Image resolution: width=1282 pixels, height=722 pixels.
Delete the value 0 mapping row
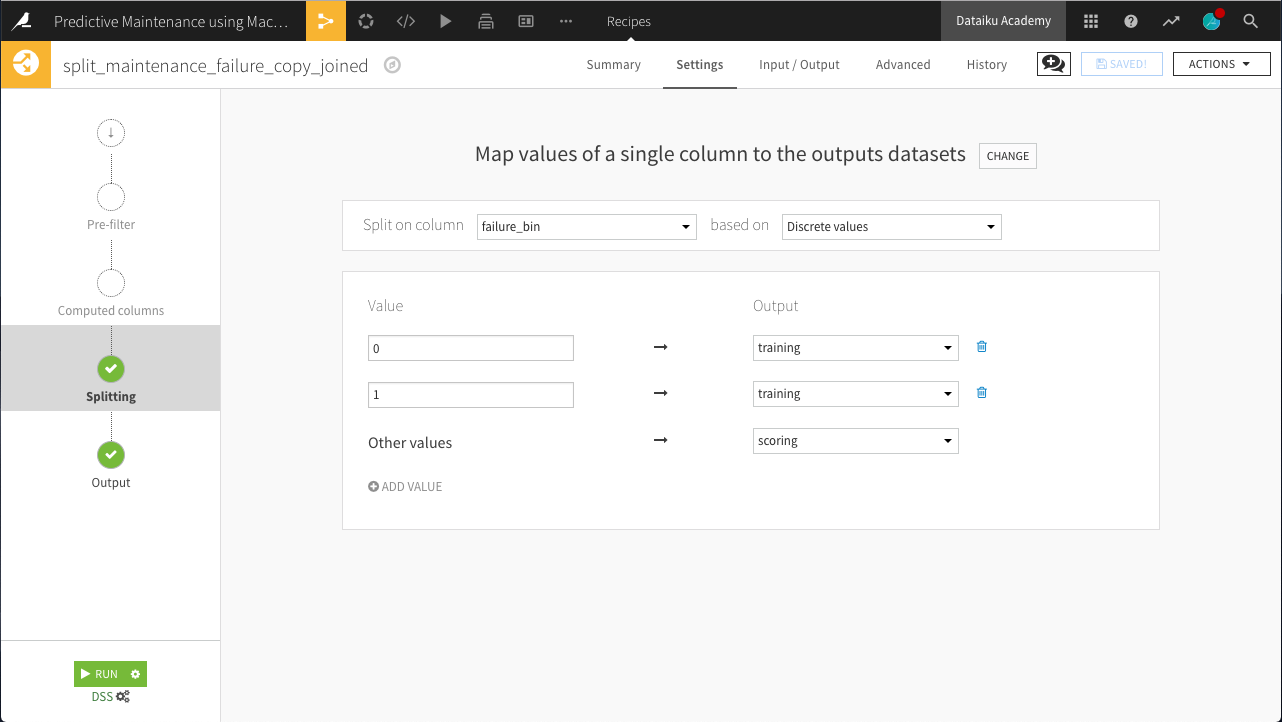[981, 347]
